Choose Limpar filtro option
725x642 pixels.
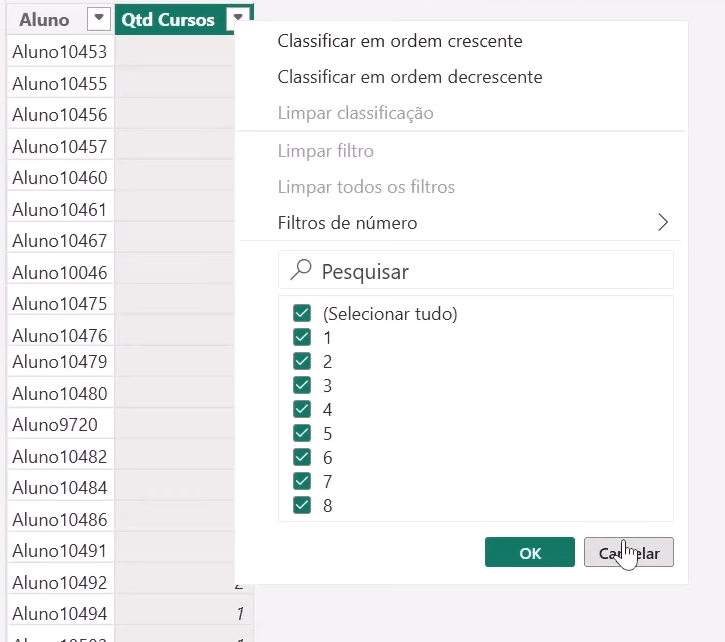click(326, 151)
